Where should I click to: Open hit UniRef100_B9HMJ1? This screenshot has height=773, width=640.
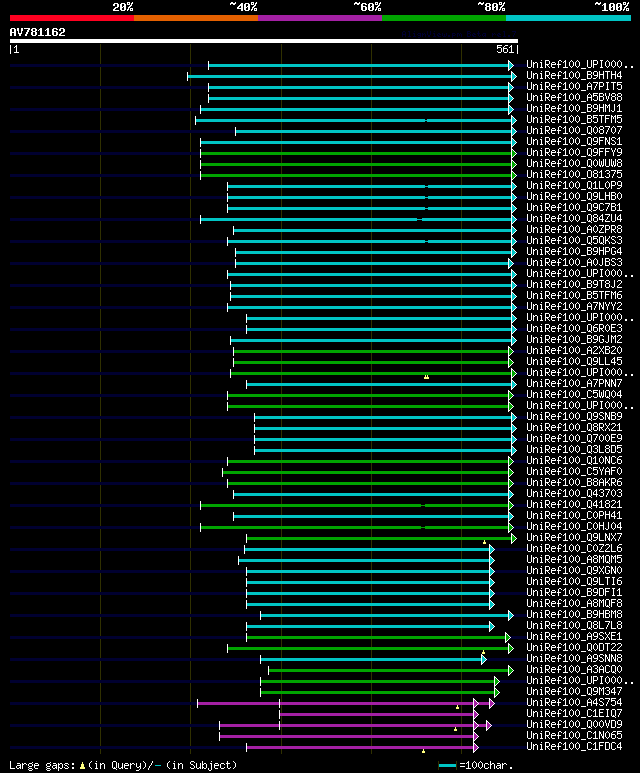click(x=574, y=108)
